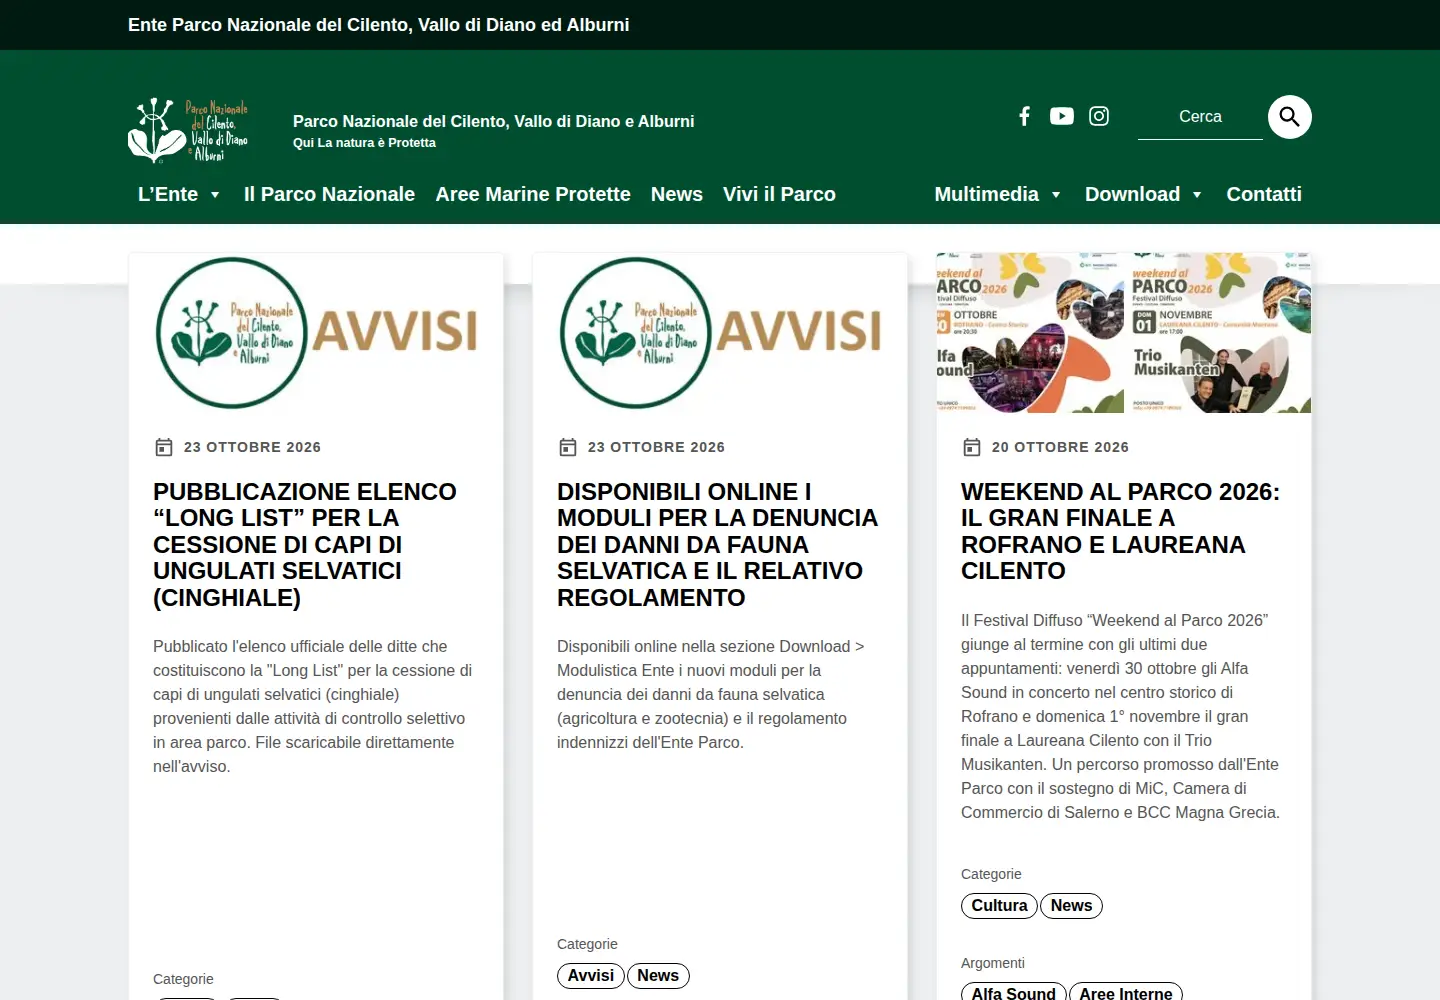Click the park logo in the header
Image resolution: width=1440 pixels, height=1000 pixels.
point(188,130)
